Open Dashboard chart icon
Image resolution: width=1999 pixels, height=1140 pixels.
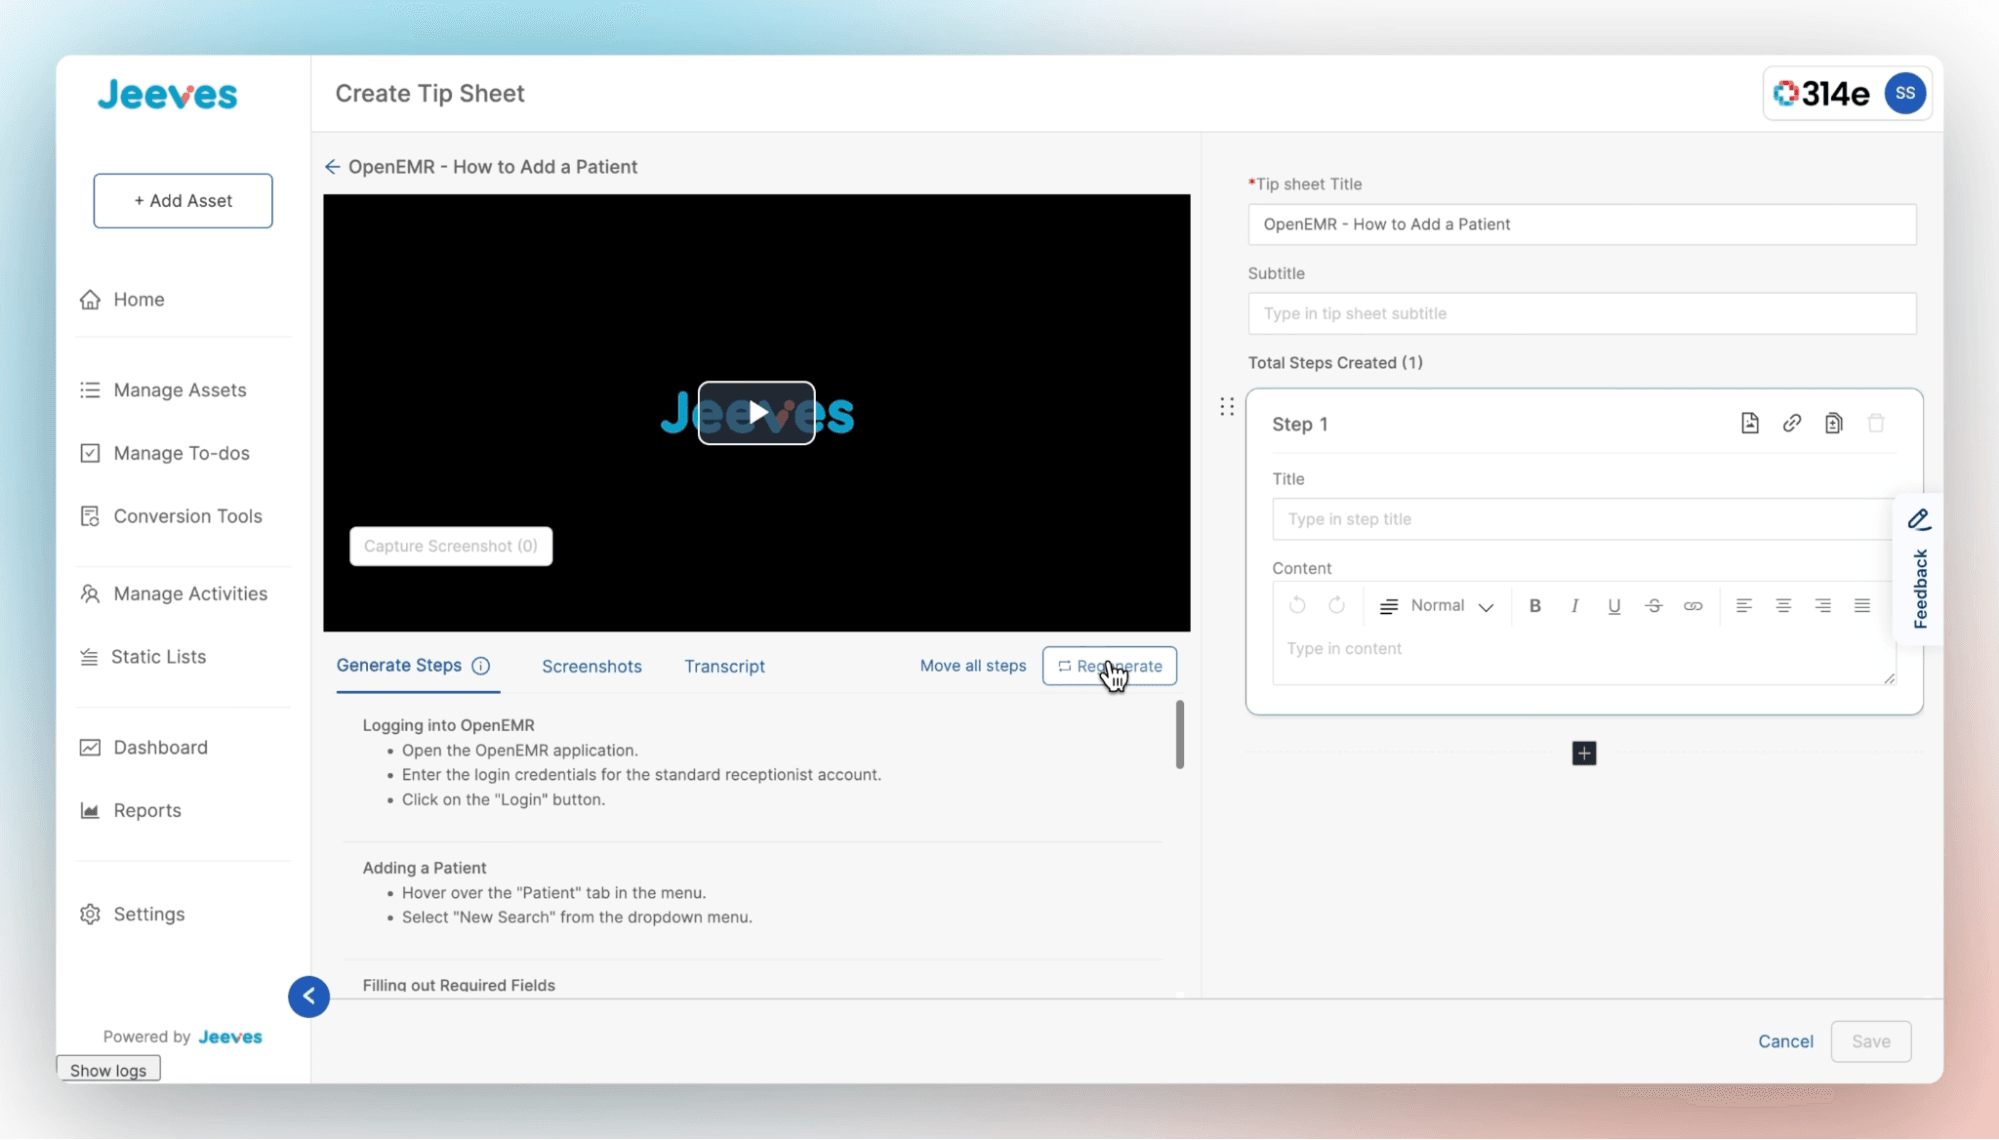point(90,747)
